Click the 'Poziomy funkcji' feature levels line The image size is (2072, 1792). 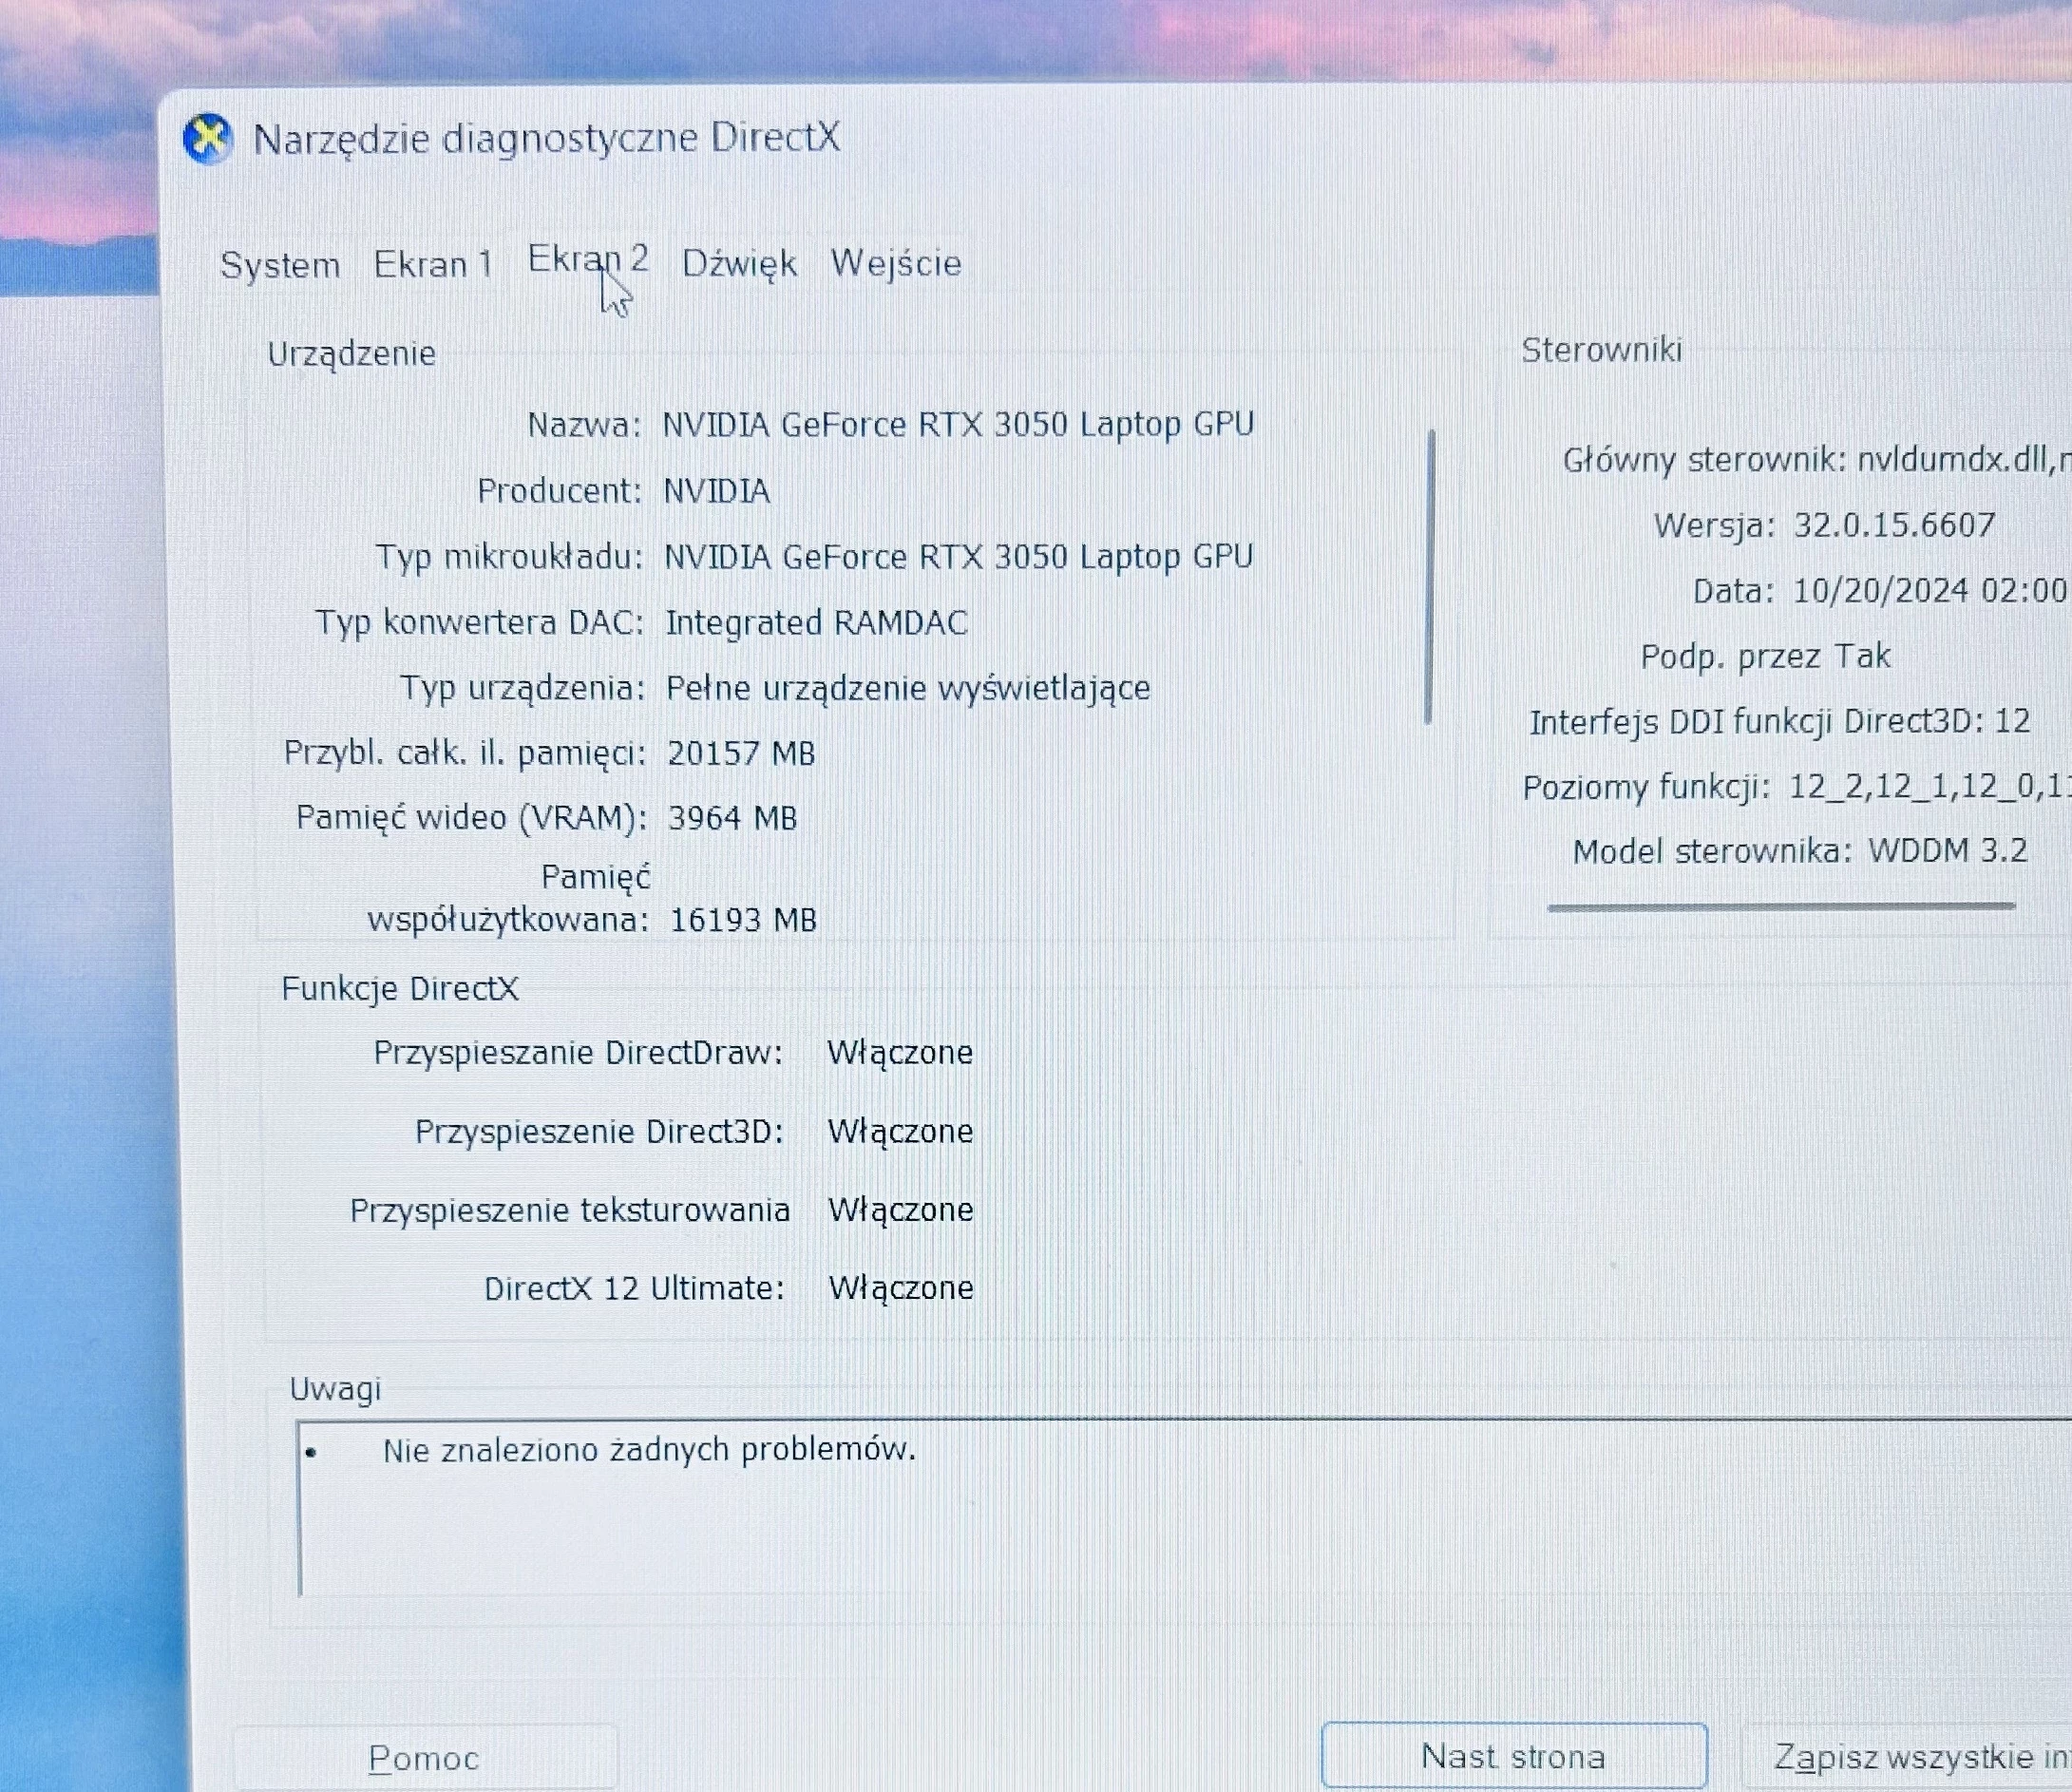1796,787
